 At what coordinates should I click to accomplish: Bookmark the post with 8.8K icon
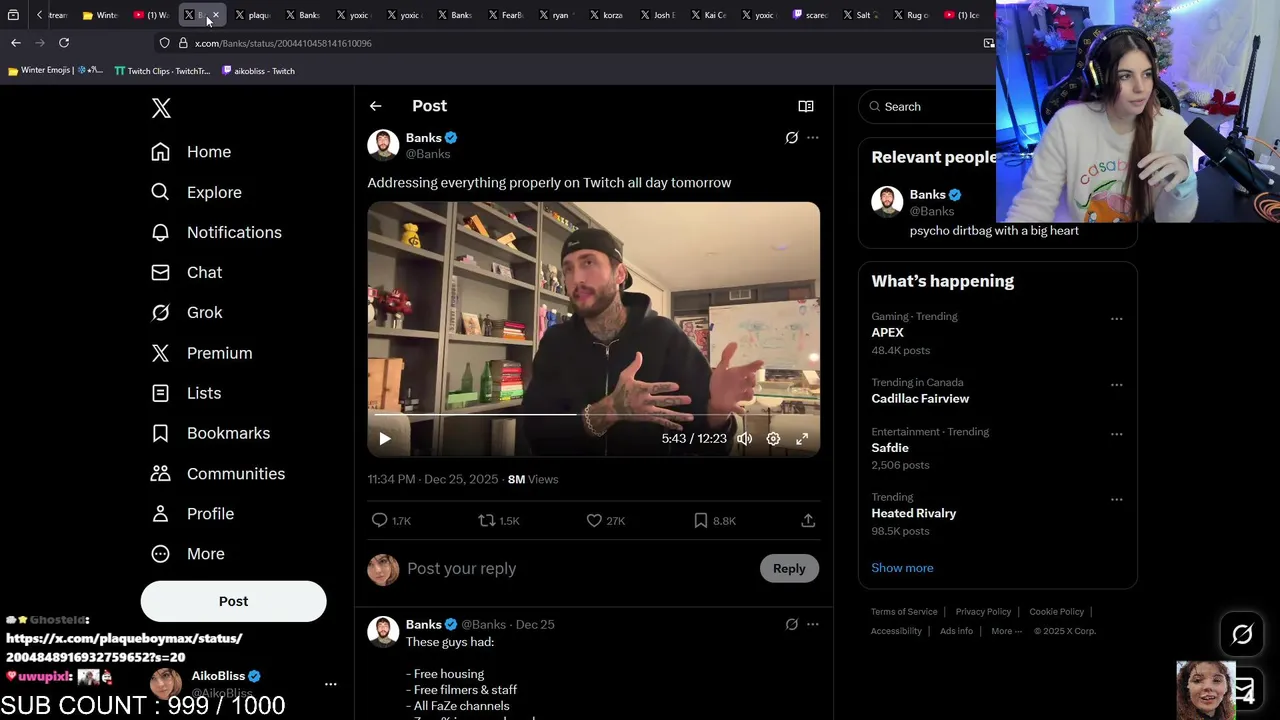(x=715, y=520)
